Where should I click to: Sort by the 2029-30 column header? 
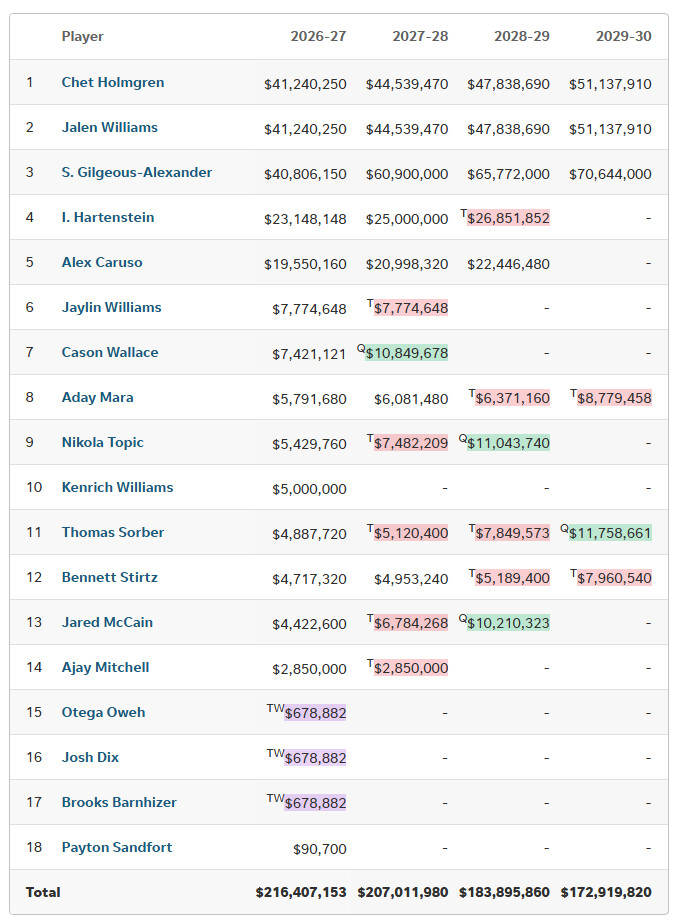(624, 36)
